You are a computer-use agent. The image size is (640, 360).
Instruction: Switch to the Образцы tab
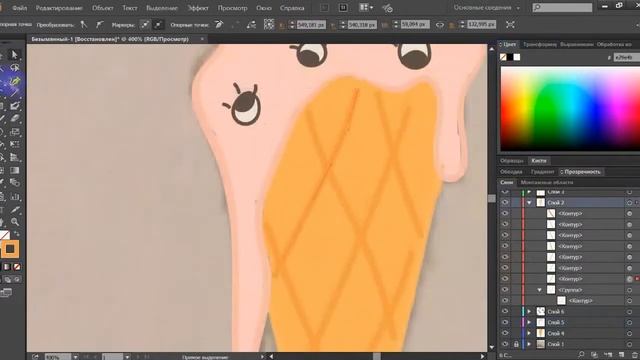512,161
